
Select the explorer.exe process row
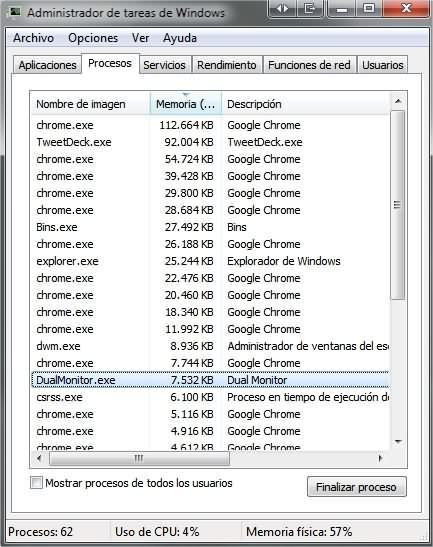pos(210,261)
